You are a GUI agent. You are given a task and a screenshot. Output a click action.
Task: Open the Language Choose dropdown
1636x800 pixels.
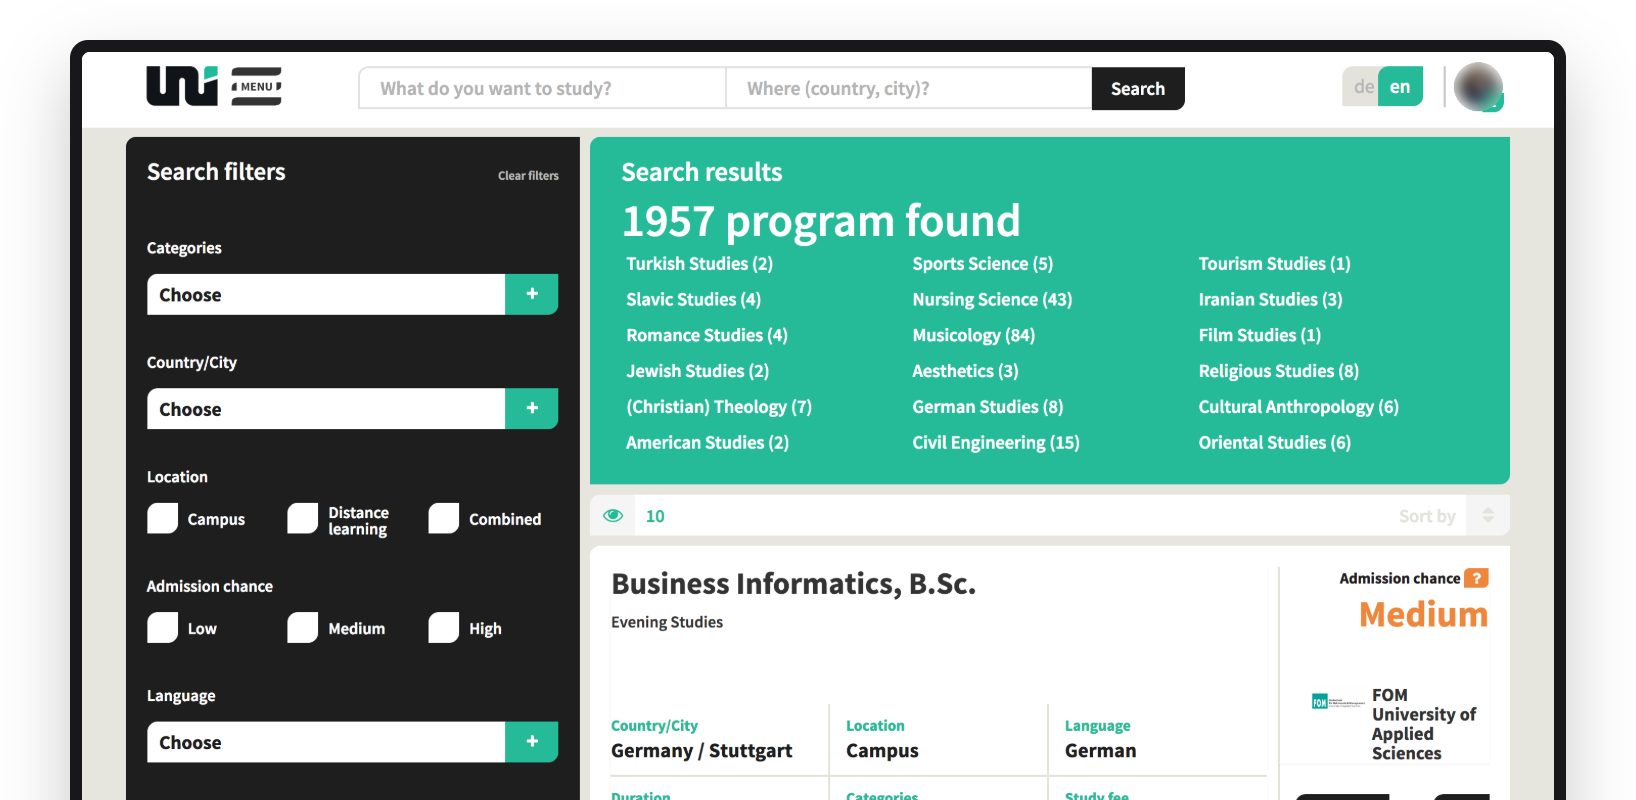[326, 741]
